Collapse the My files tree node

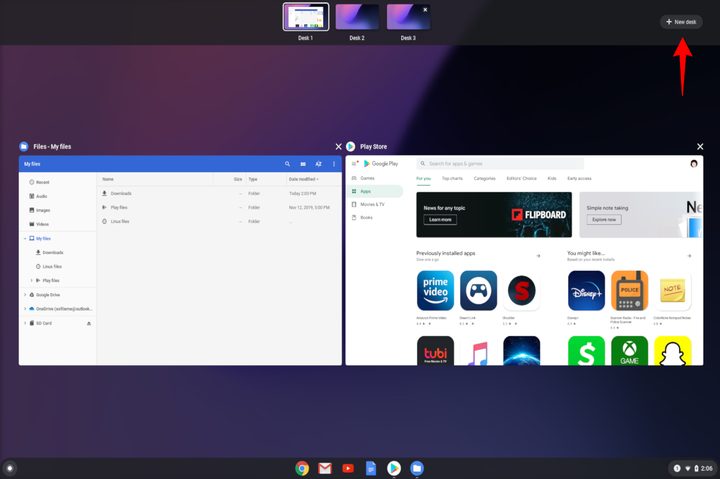coord(25,238)
